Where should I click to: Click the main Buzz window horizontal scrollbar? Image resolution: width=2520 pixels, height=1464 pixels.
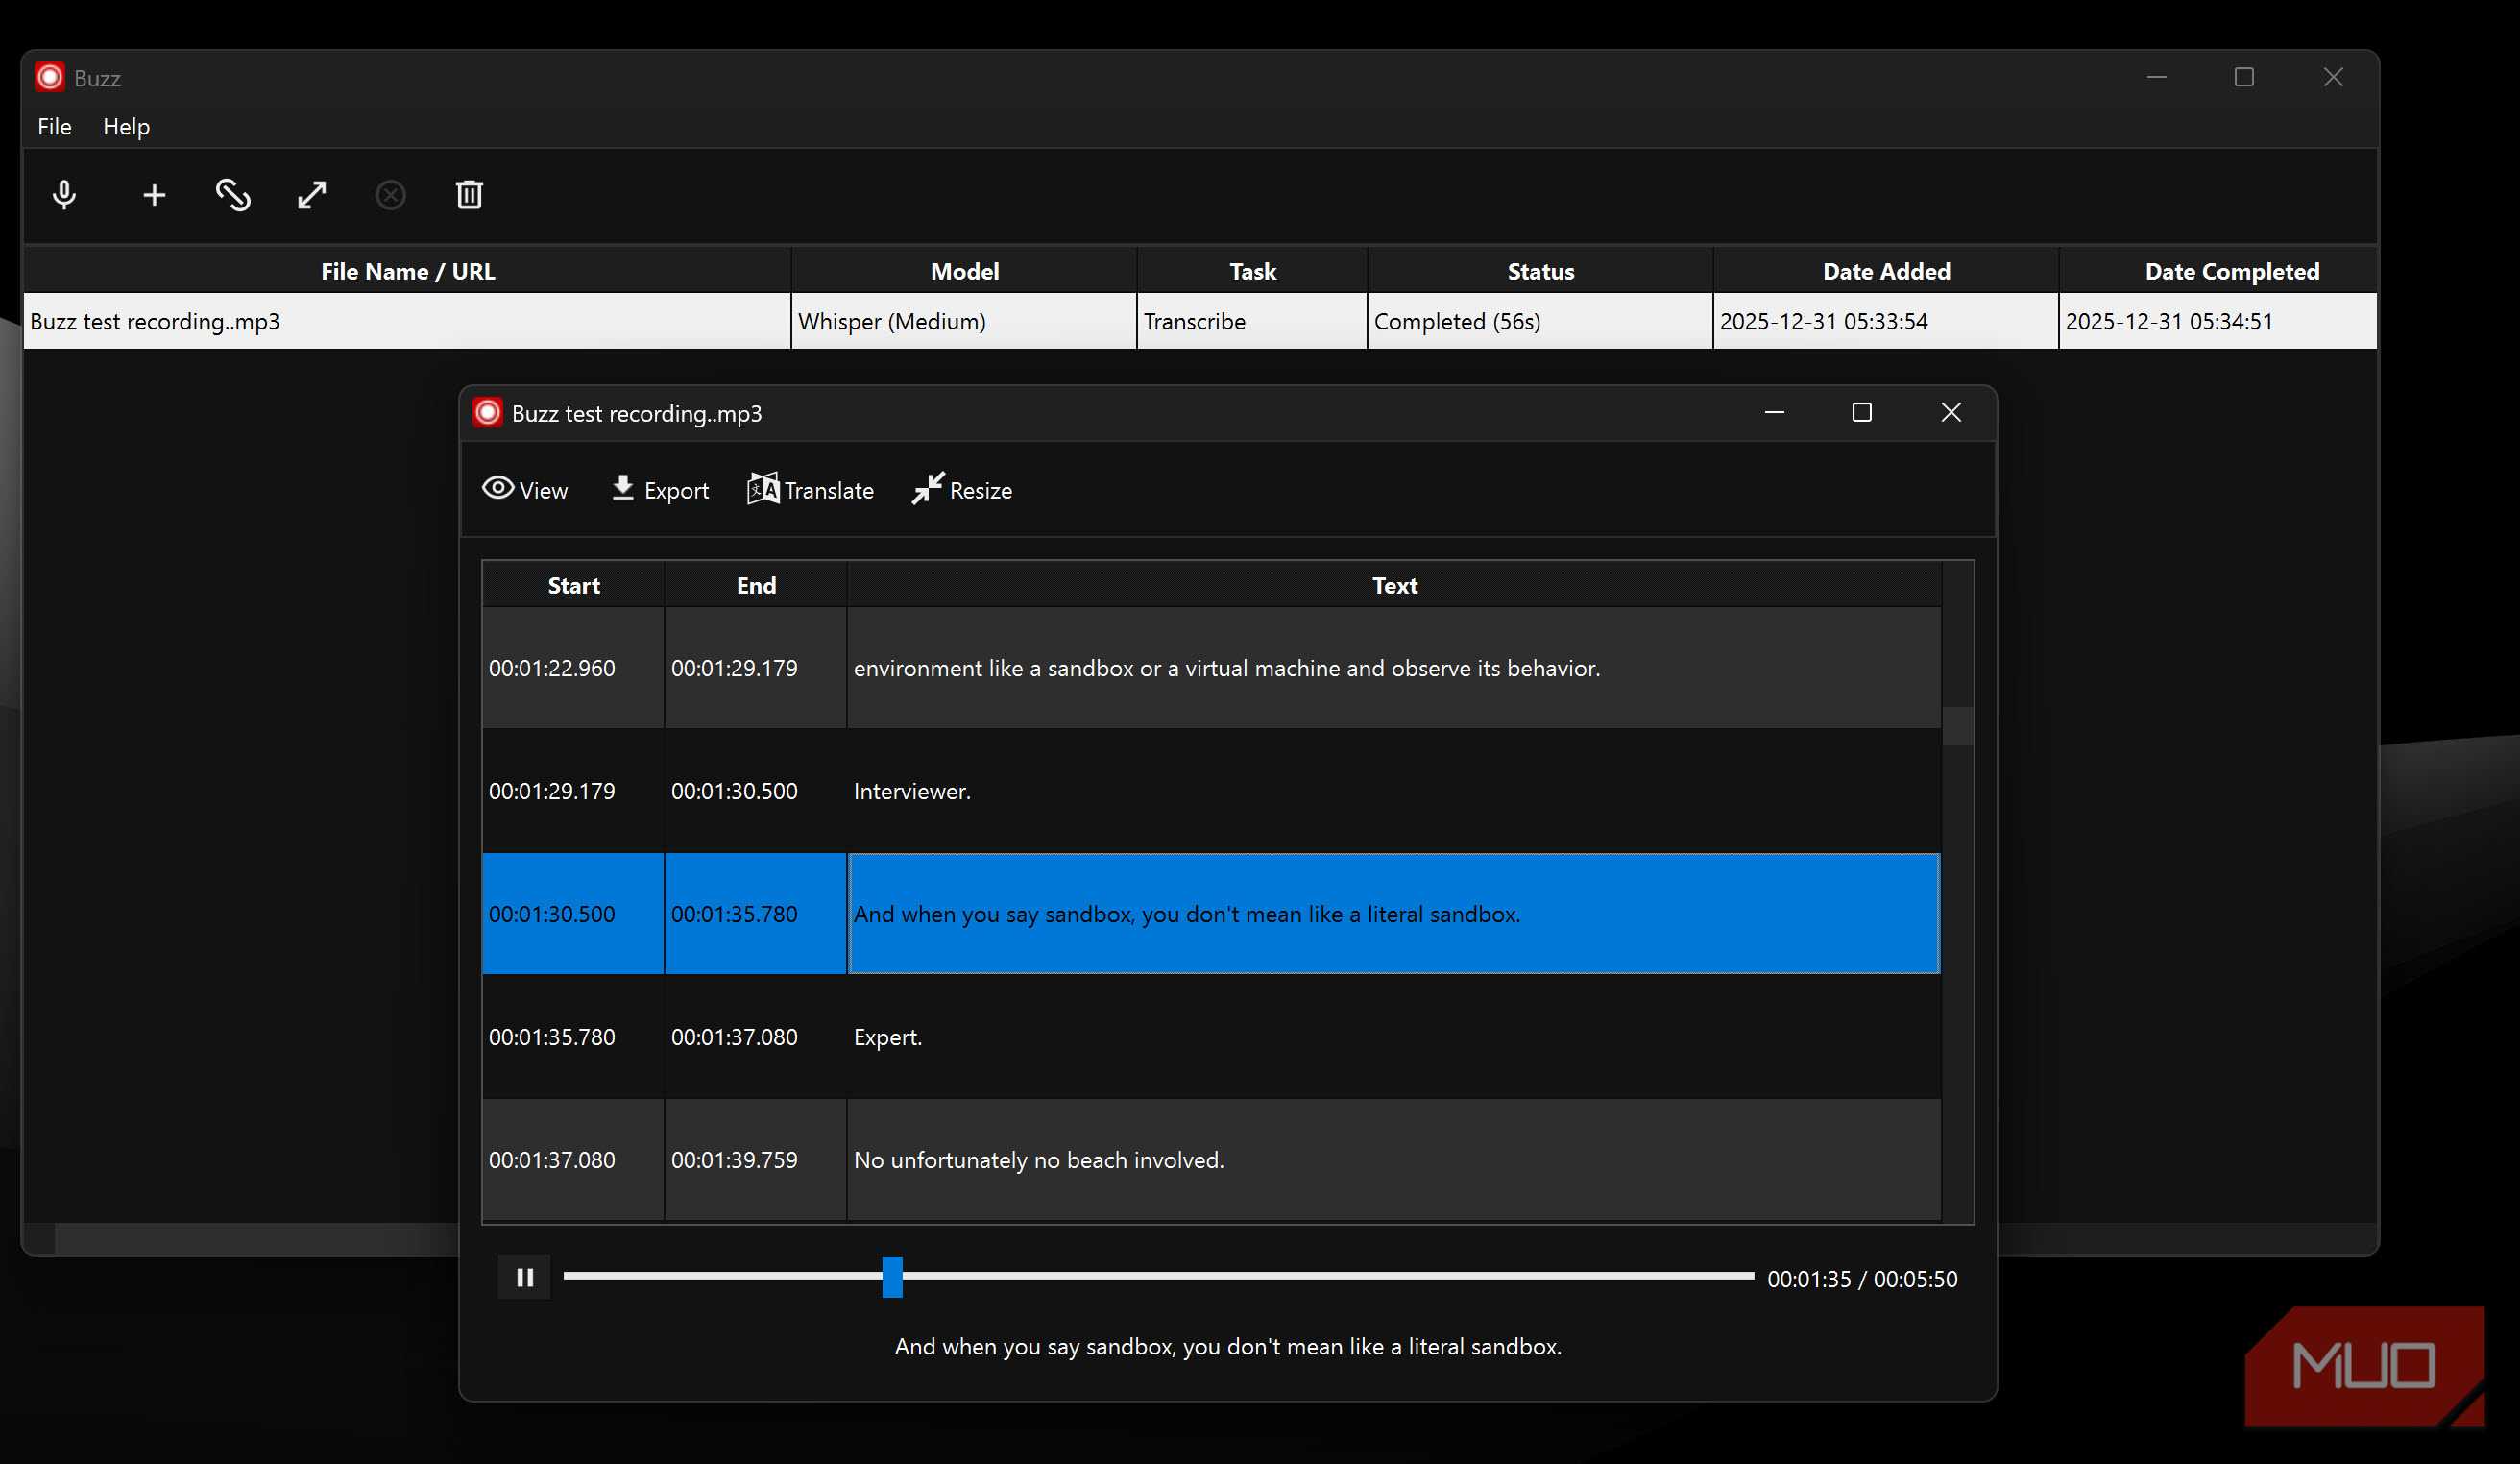tap(255, 1238)
